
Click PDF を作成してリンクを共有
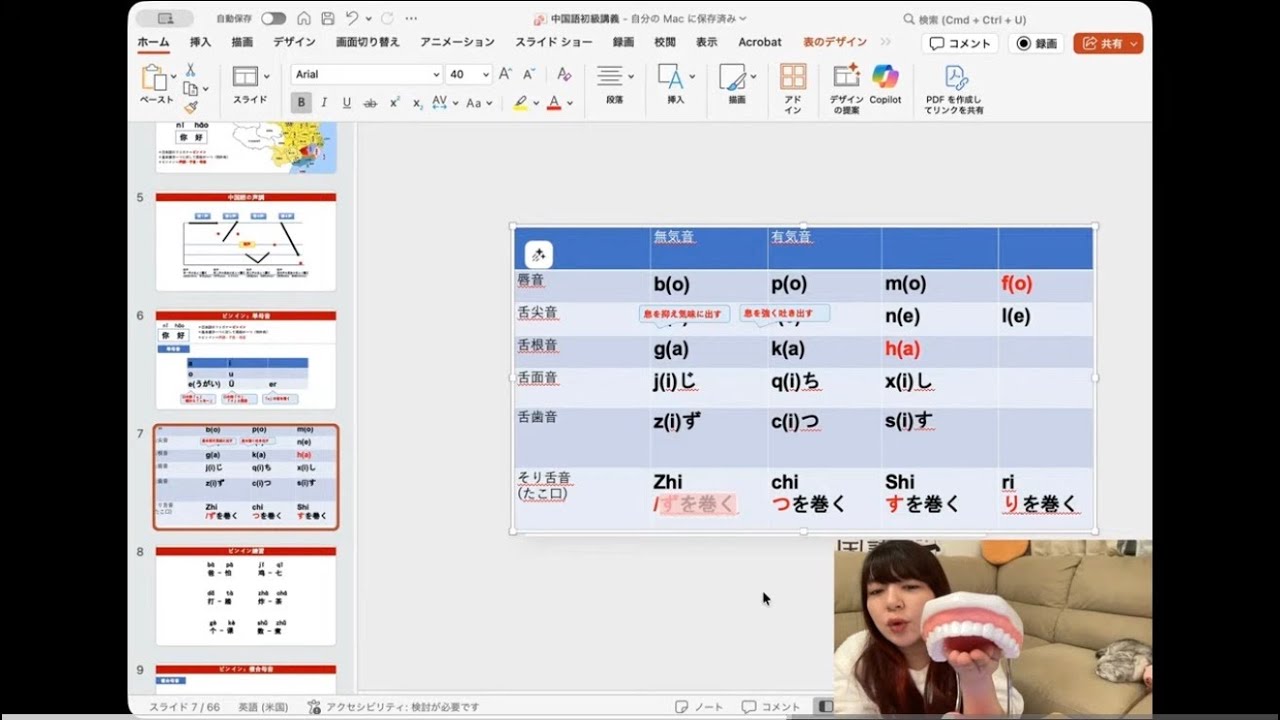[954, 90]
